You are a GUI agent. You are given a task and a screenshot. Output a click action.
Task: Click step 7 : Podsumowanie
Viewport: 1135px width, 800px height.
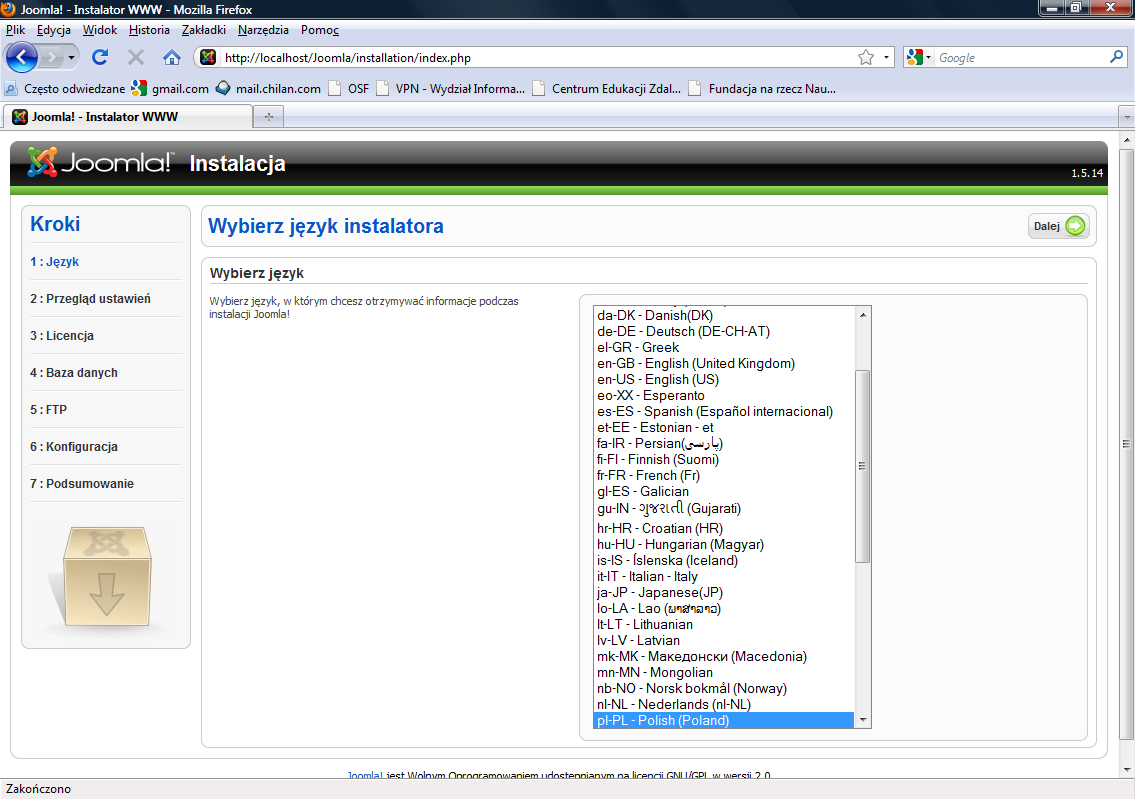coord(82,483)
